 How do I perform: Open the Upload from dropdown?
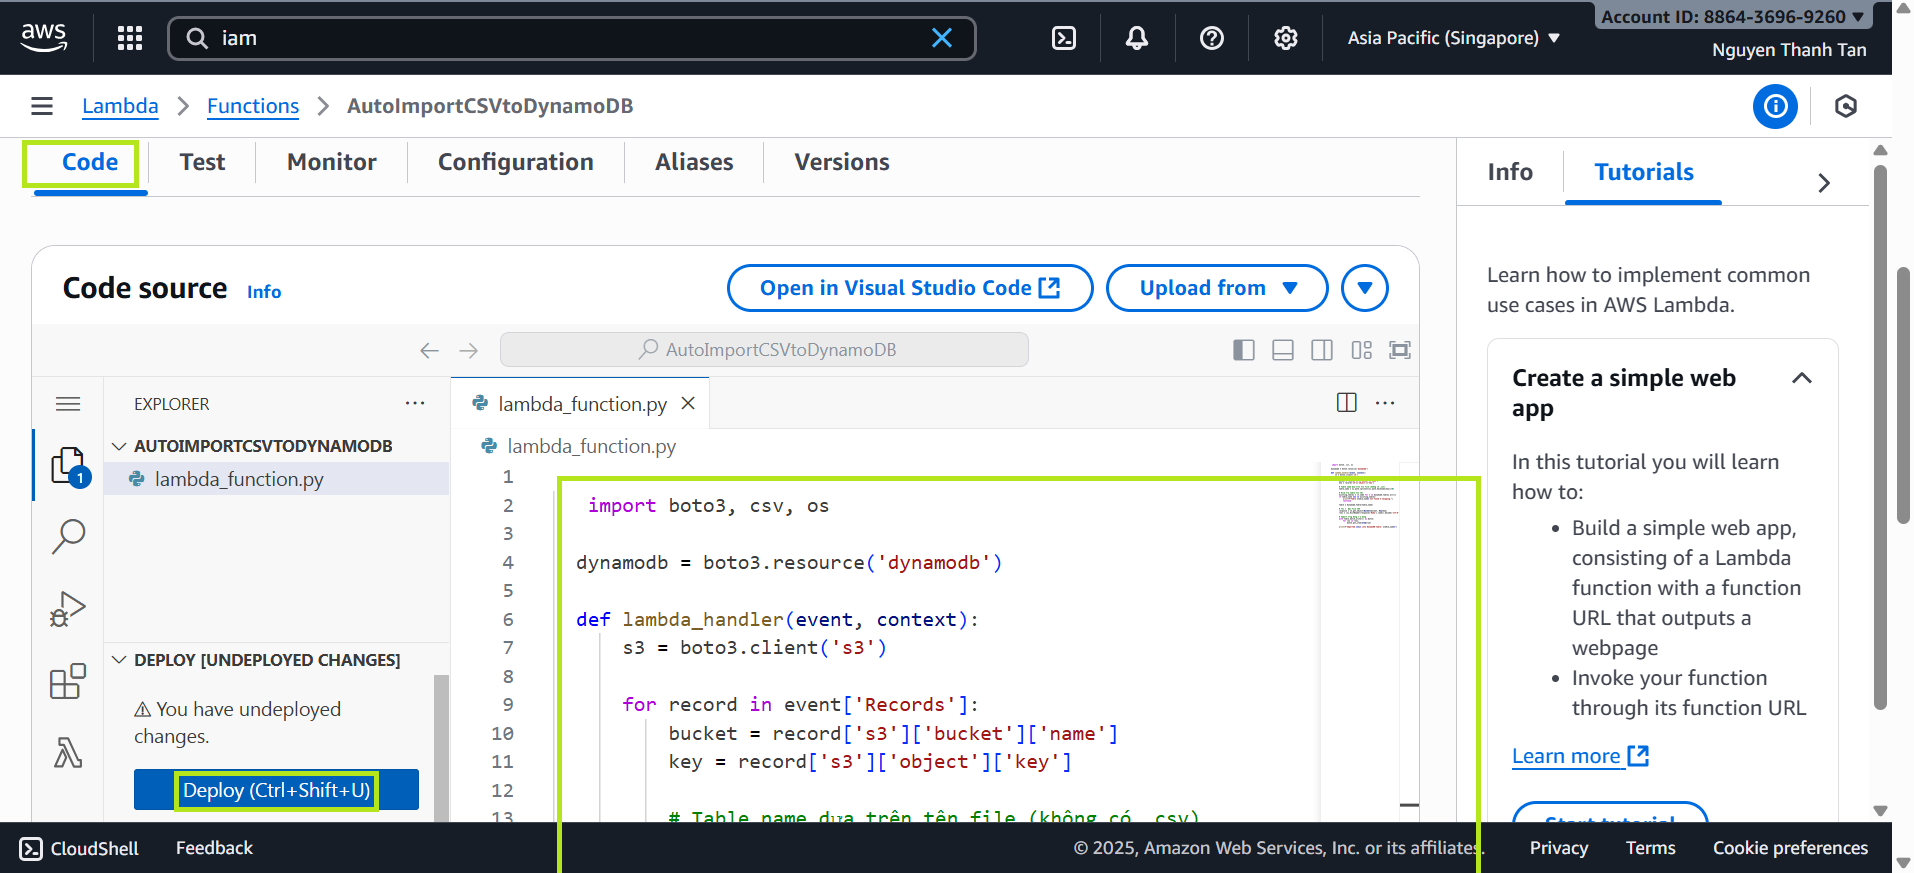pos(1217,288)
